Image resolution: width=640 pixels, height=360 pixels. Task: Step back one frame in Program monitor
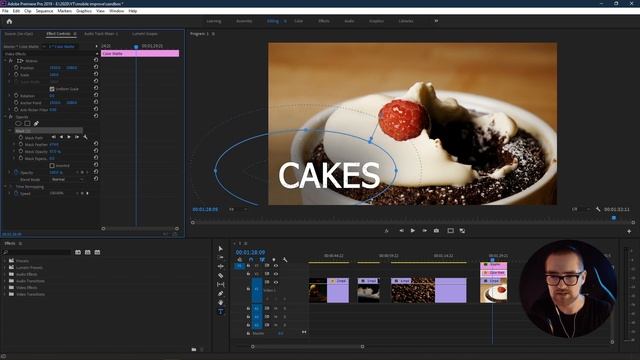pos(401,231)
